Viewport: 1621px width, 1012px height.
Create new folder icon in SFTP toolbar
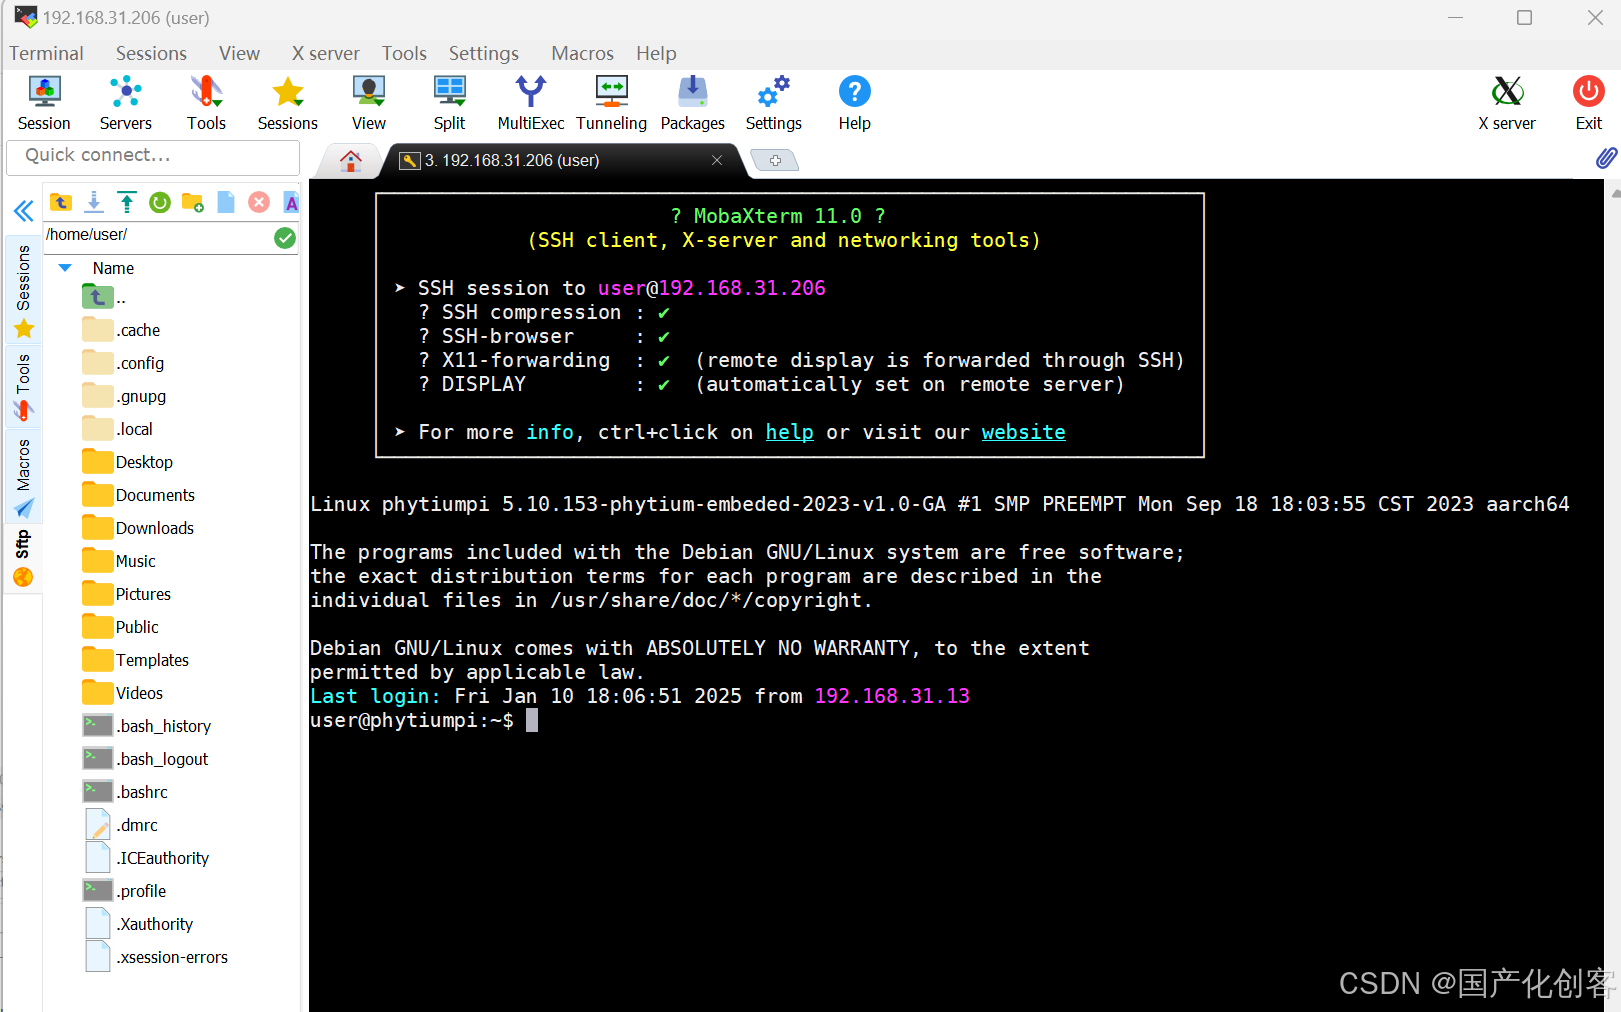point(193,203)
